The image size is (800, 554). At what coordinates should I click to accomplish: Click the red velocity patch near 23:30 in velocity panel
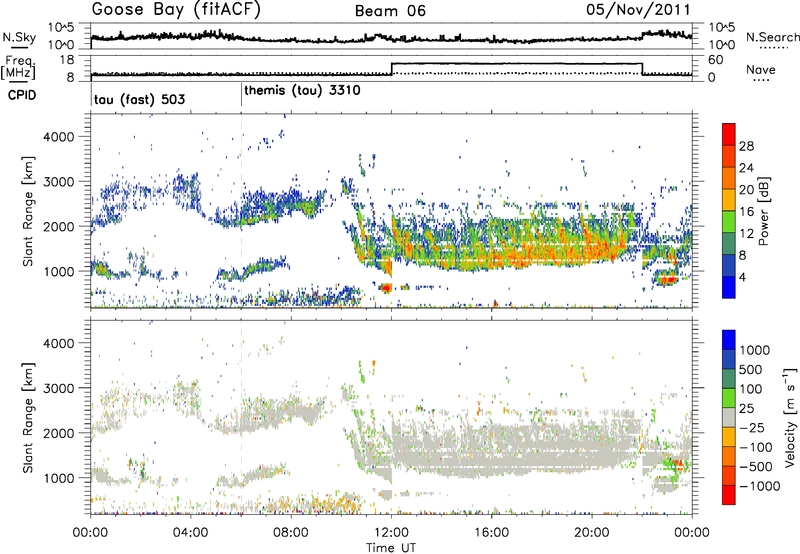678,465
